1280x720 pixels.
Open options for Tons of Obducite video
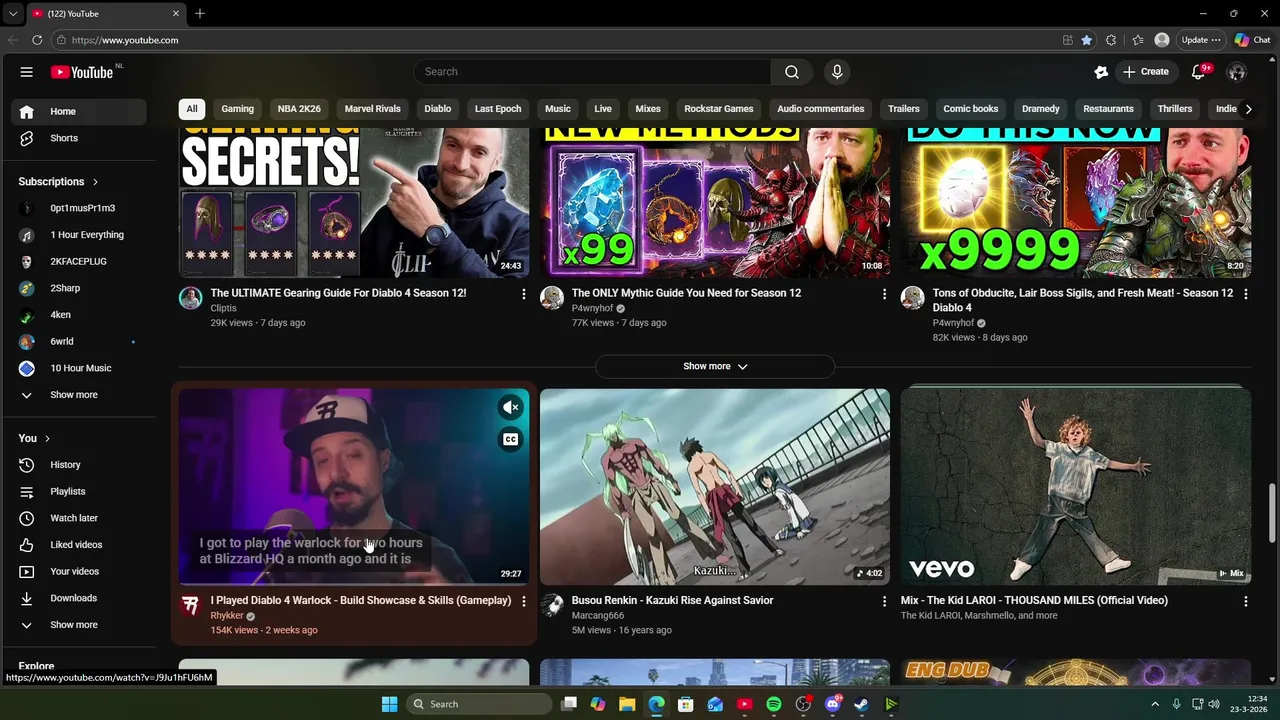[1245, 294]
